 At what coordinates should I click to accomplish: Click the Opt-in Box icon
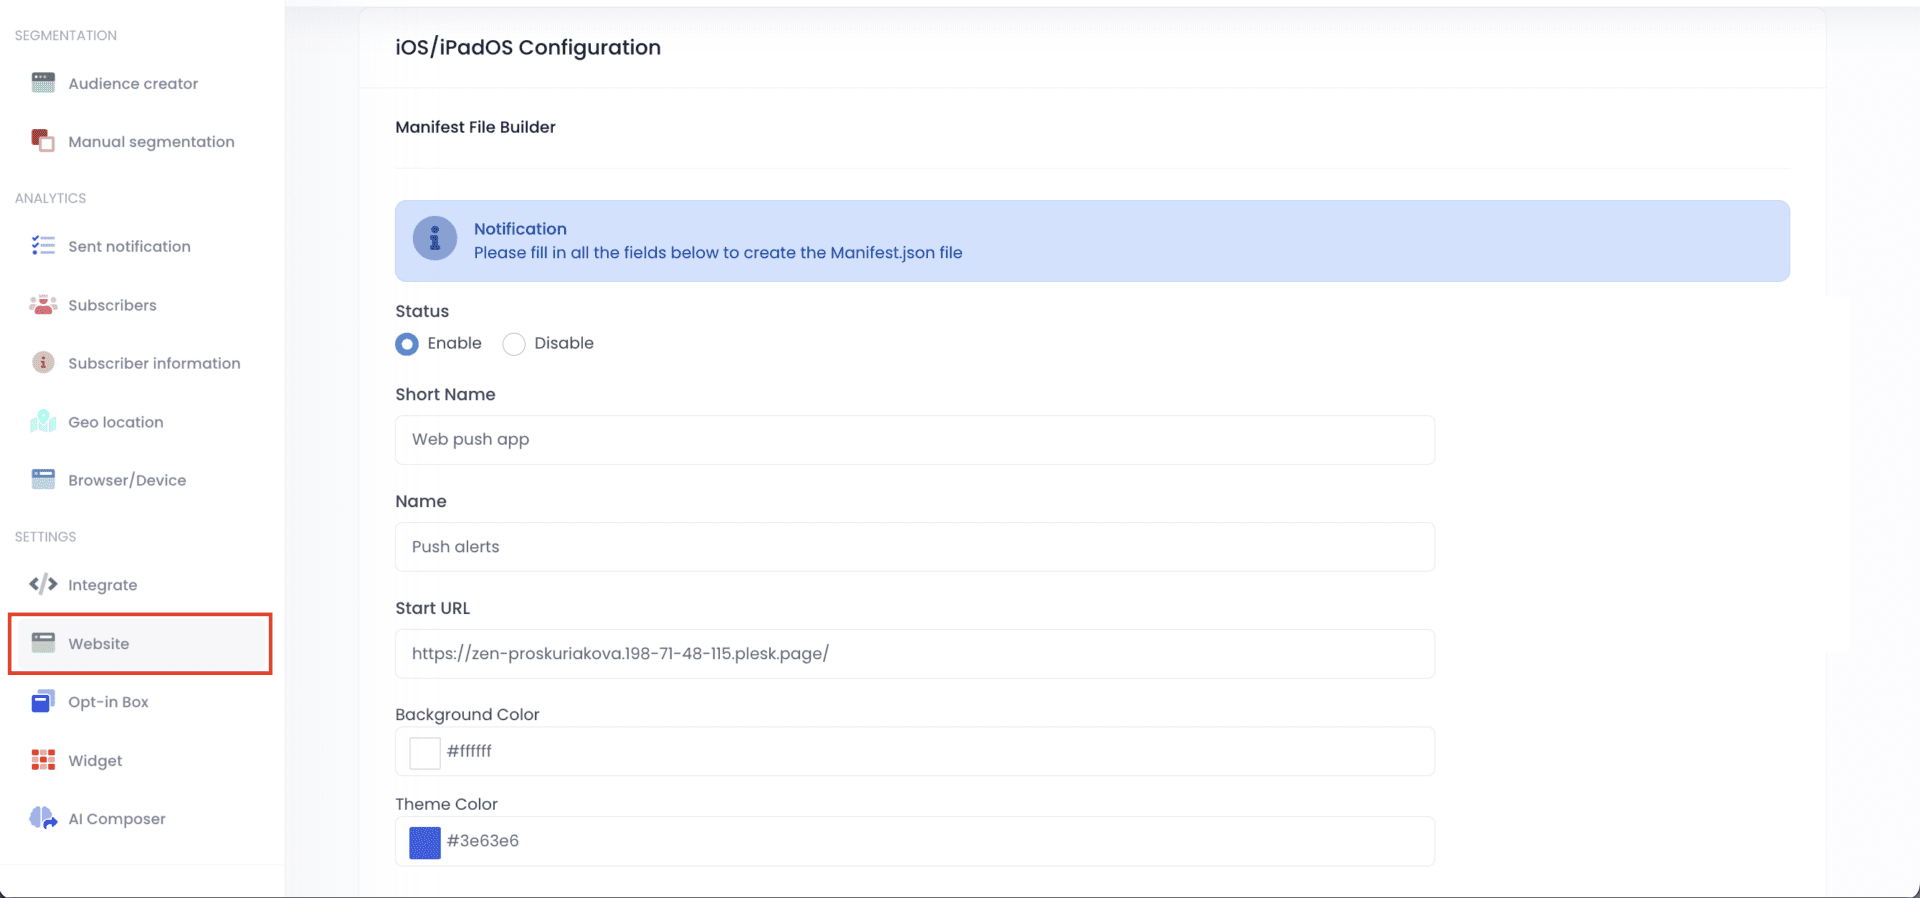click(43, 701)
